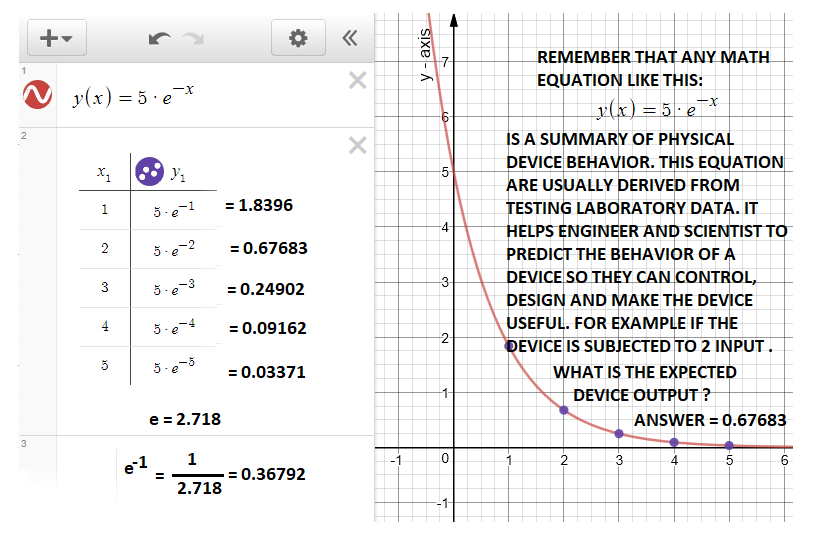Viewport: 814px width, 551px height.
Task: Click the y(x)=5·e^-x expression field
Action: (200, 96)
